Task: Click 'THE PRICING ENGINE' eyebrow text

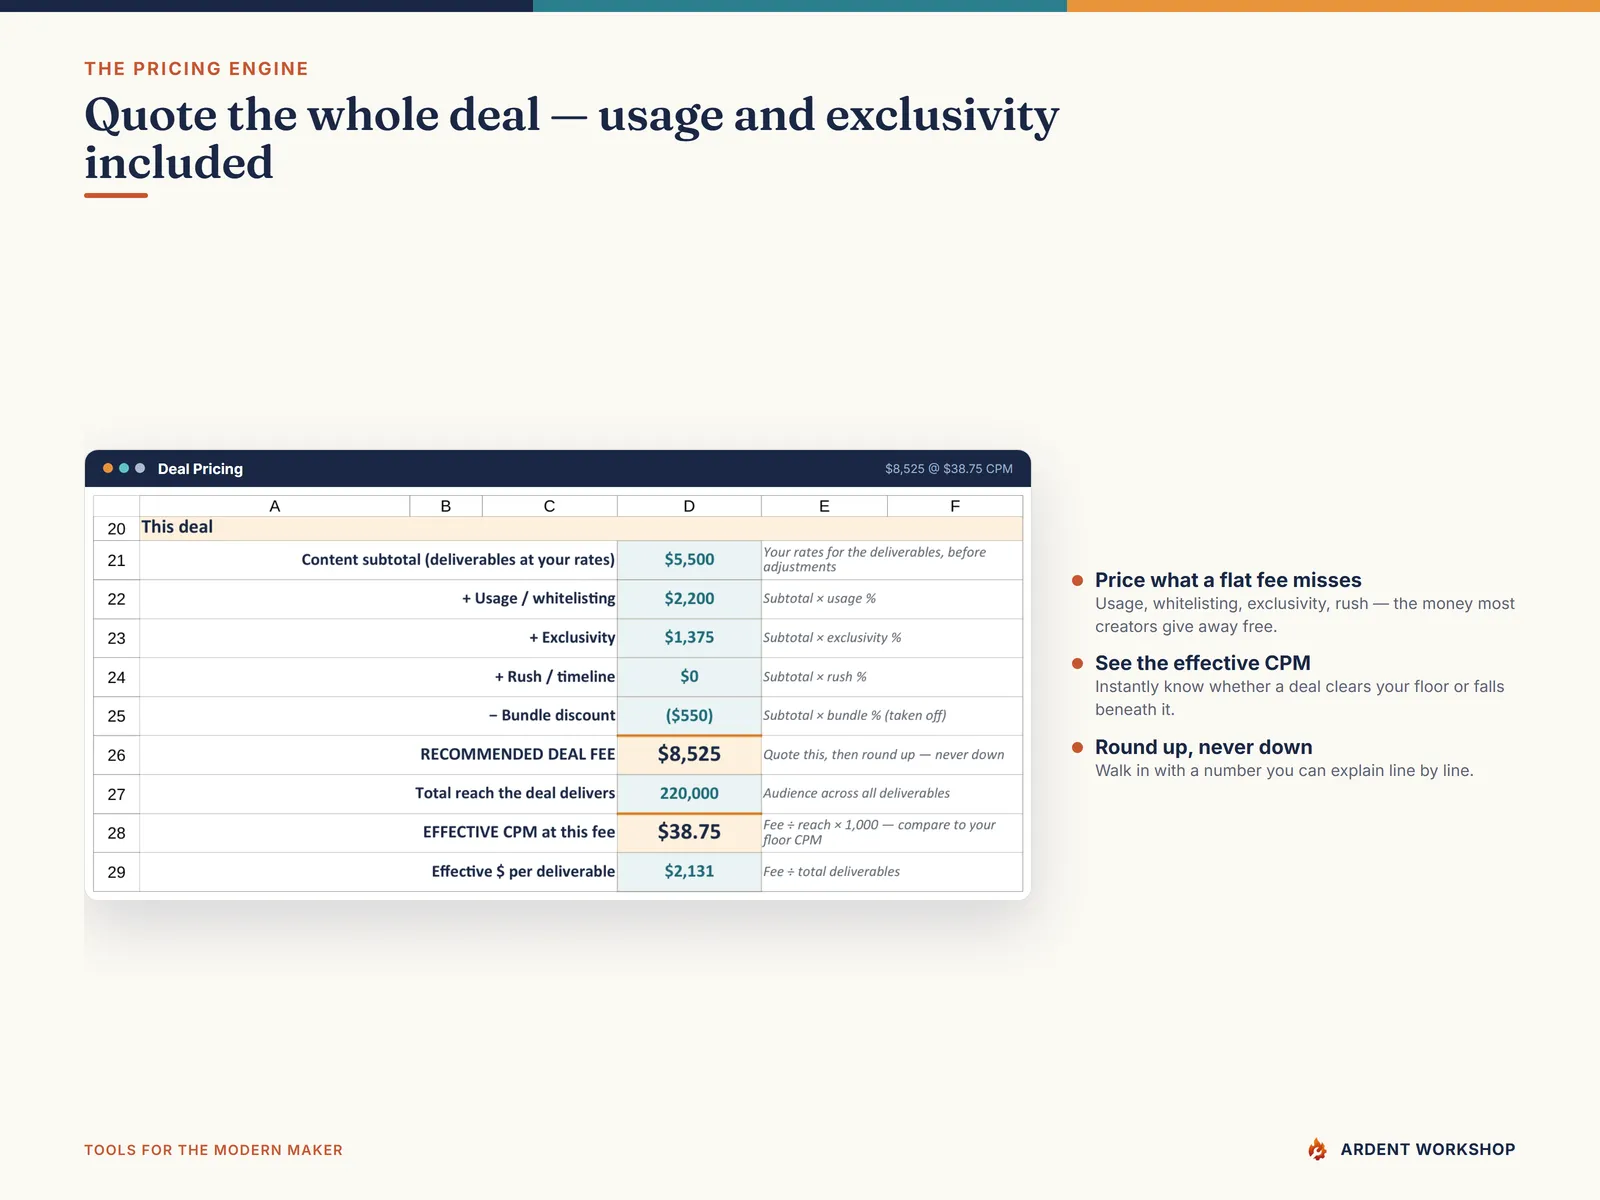Action: coord(196,69)
